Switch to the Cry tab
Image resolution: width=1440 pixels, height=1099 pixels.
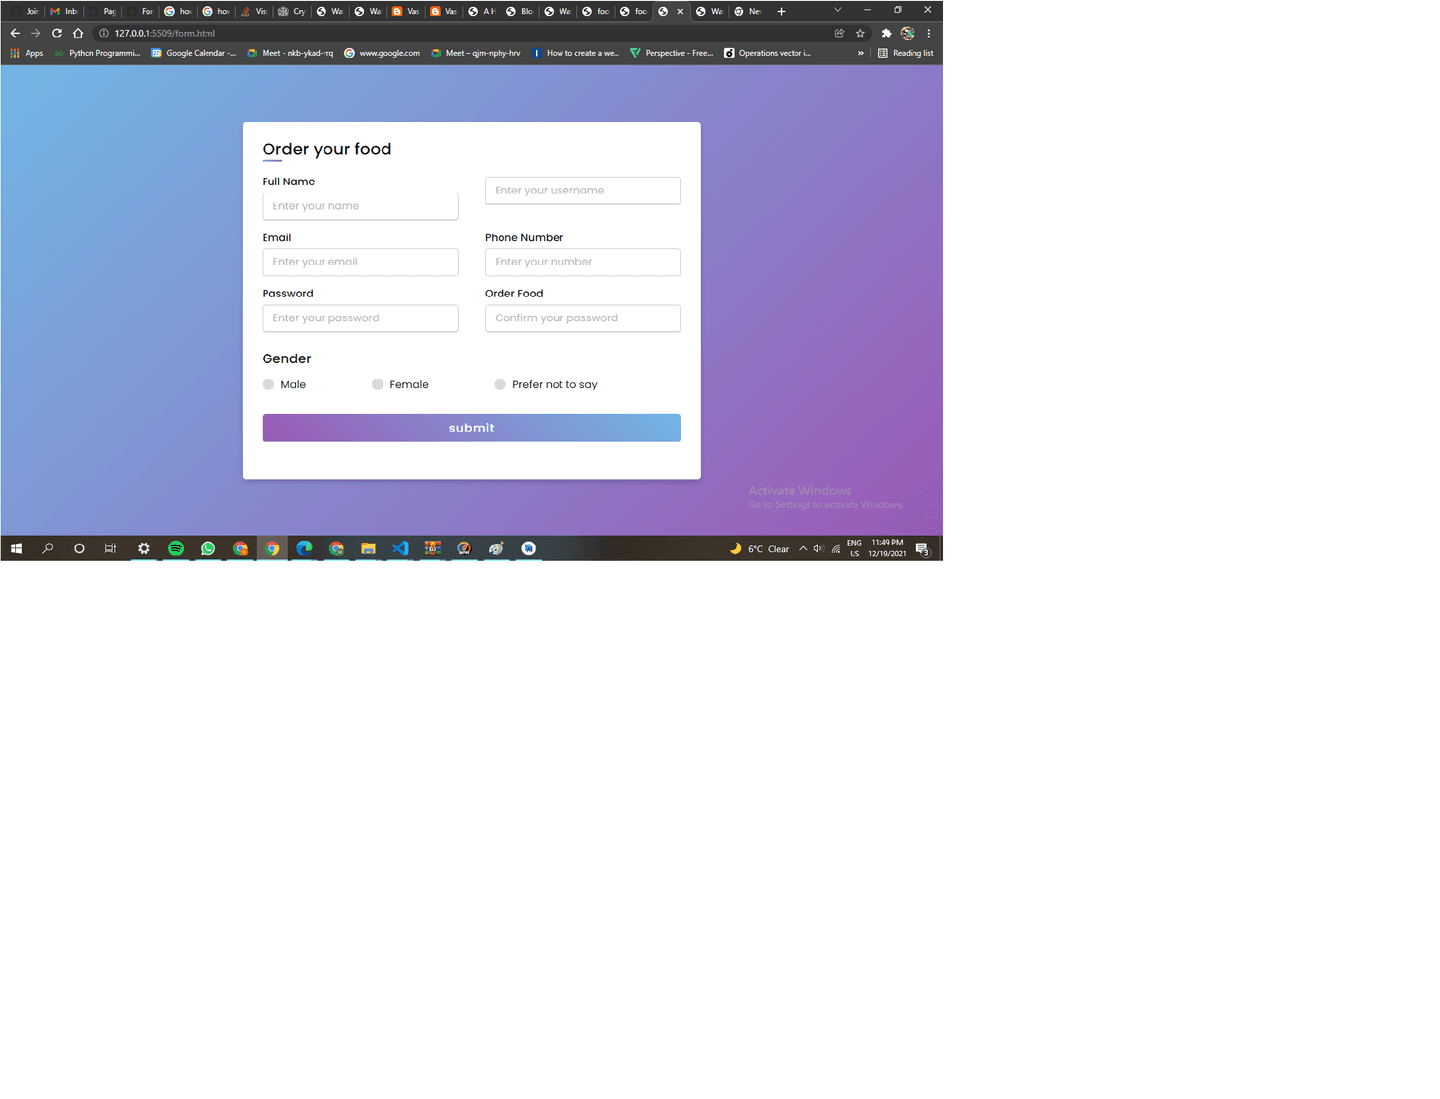tap(292, 11)
